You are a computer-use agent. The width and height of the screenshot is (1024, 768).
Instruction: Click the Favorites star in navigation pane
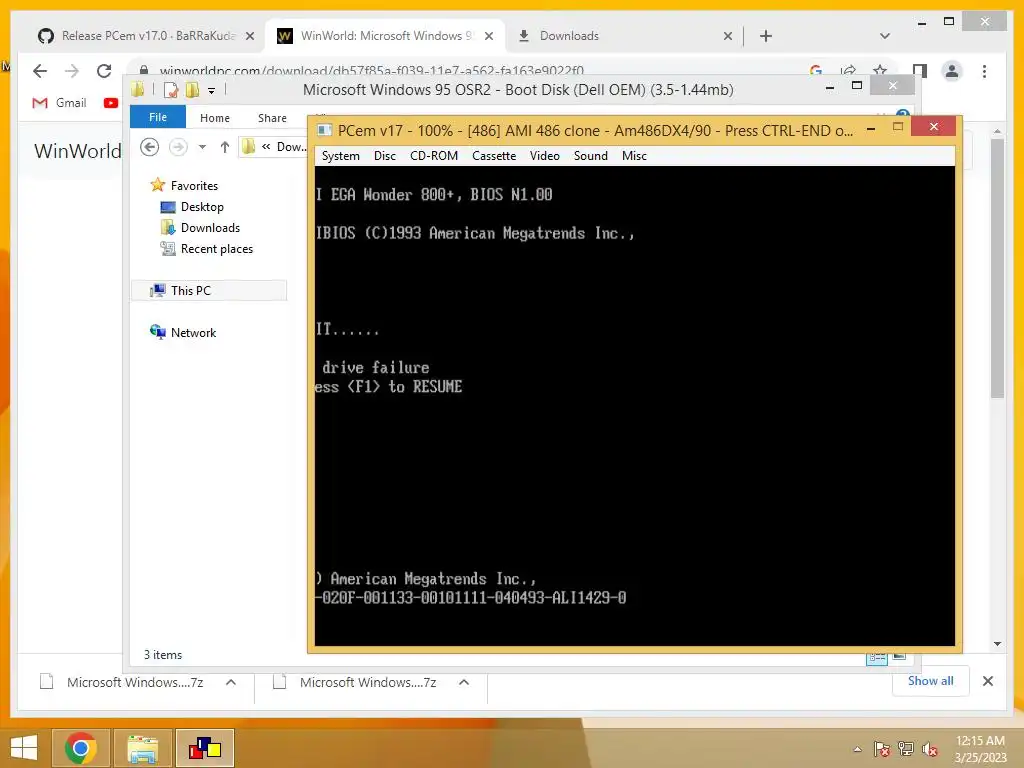point(157,185)
